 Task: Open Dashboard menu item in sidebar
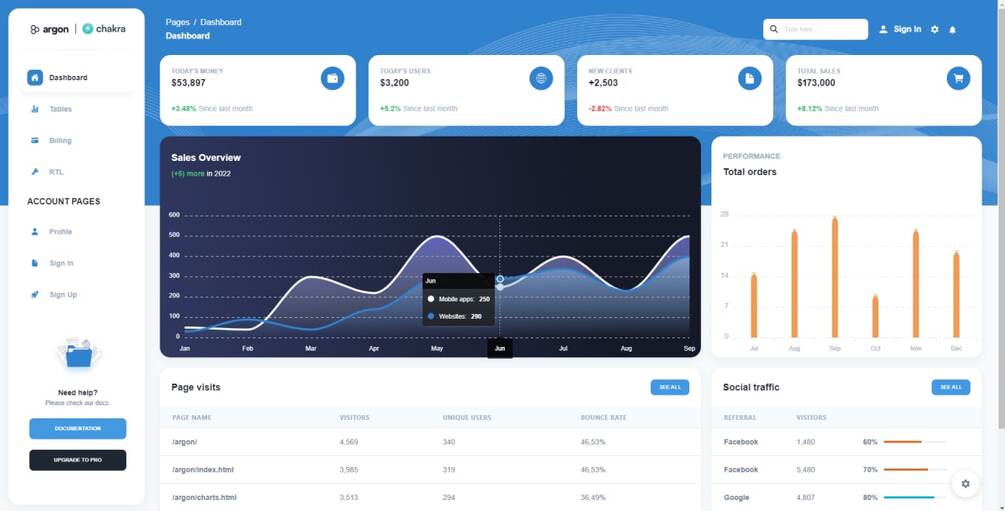(x=78, y=78)
